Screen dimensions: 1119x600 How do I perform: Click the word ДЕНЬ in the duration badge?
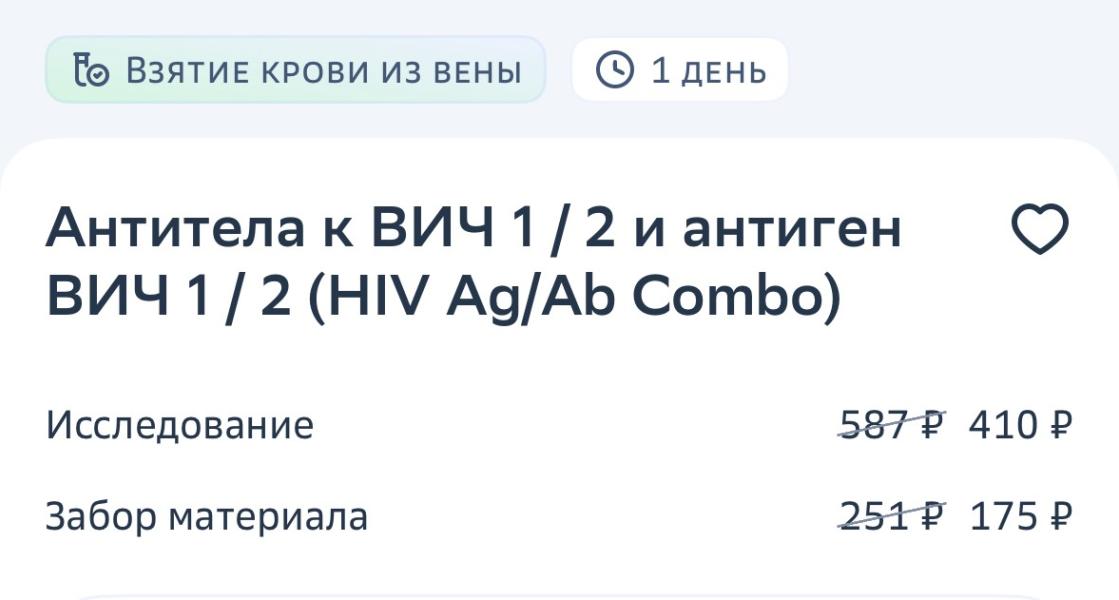724,71
